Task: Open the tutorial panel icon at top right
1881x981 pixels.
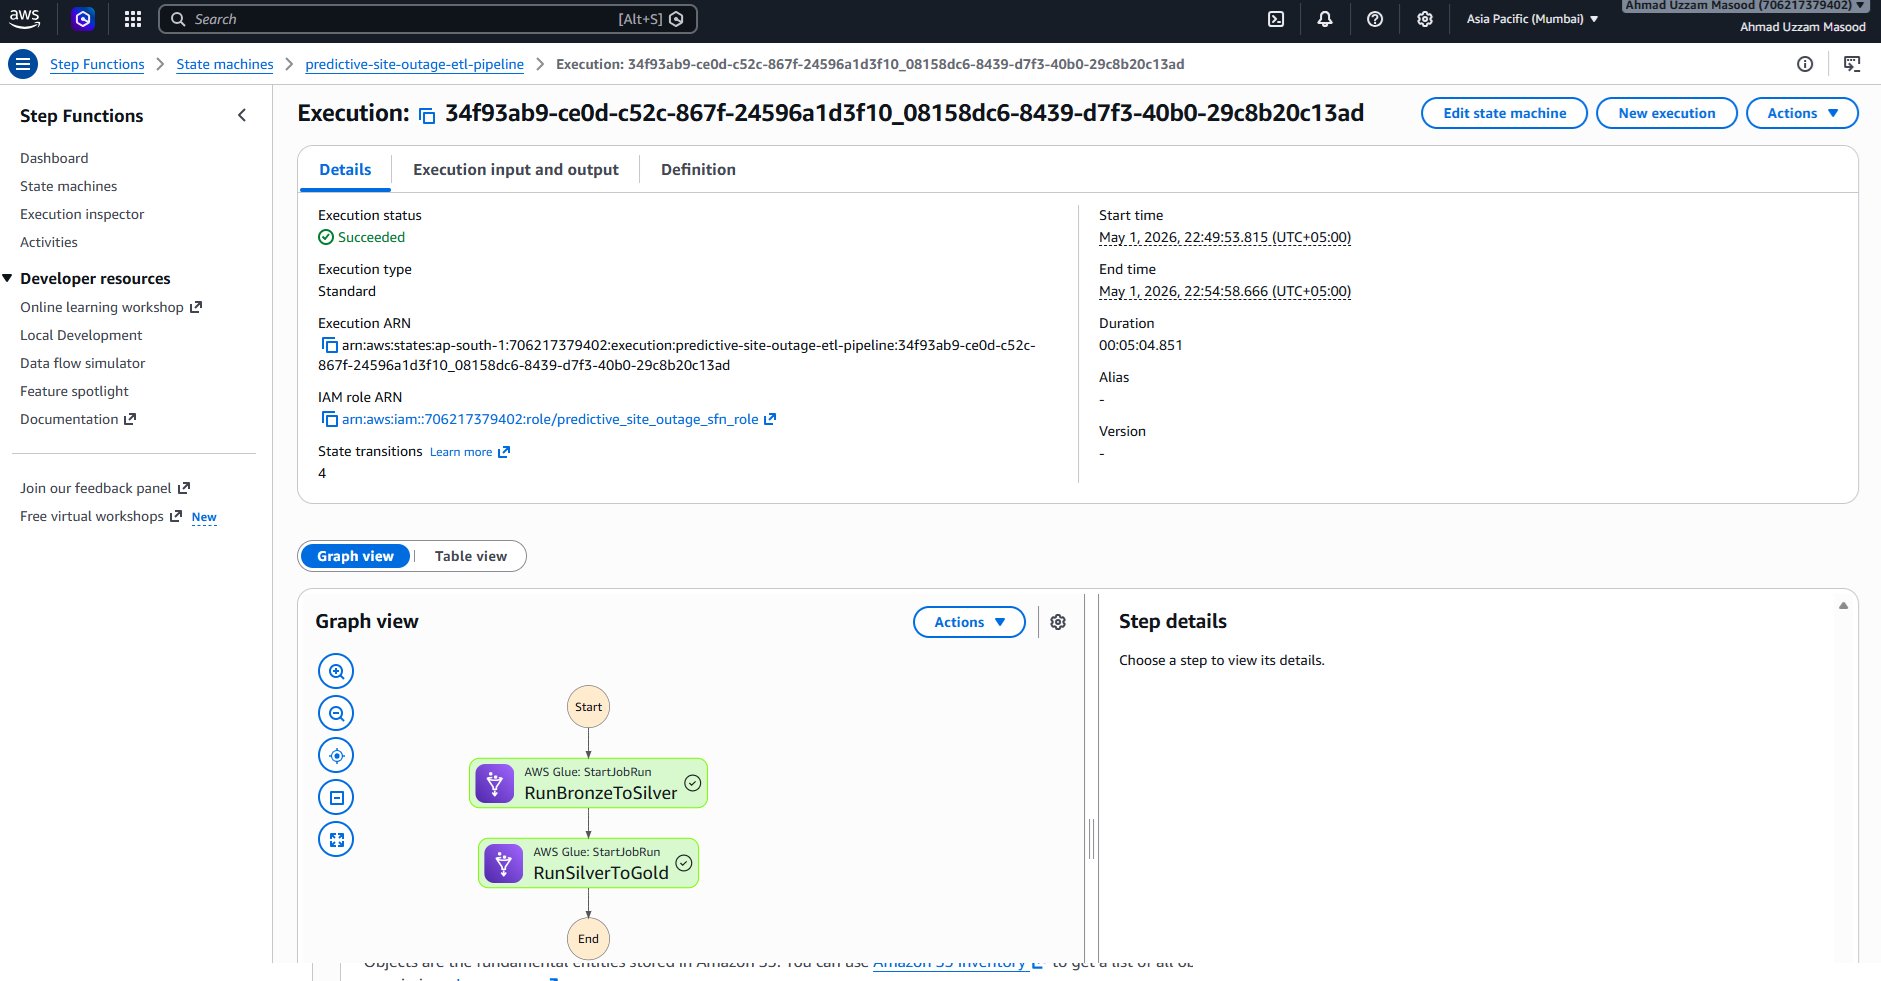Action: coord(1852,64)
